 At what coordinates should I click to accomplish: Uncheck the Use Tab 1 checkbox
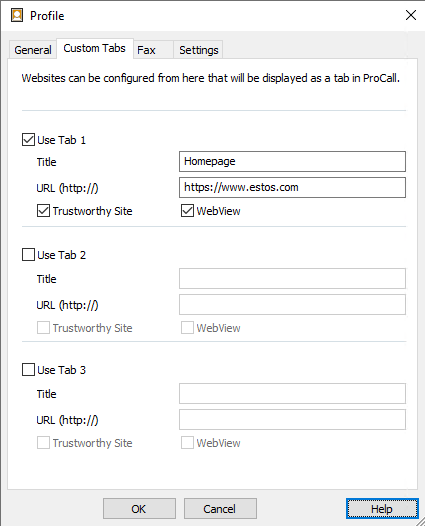coord(28,140)
